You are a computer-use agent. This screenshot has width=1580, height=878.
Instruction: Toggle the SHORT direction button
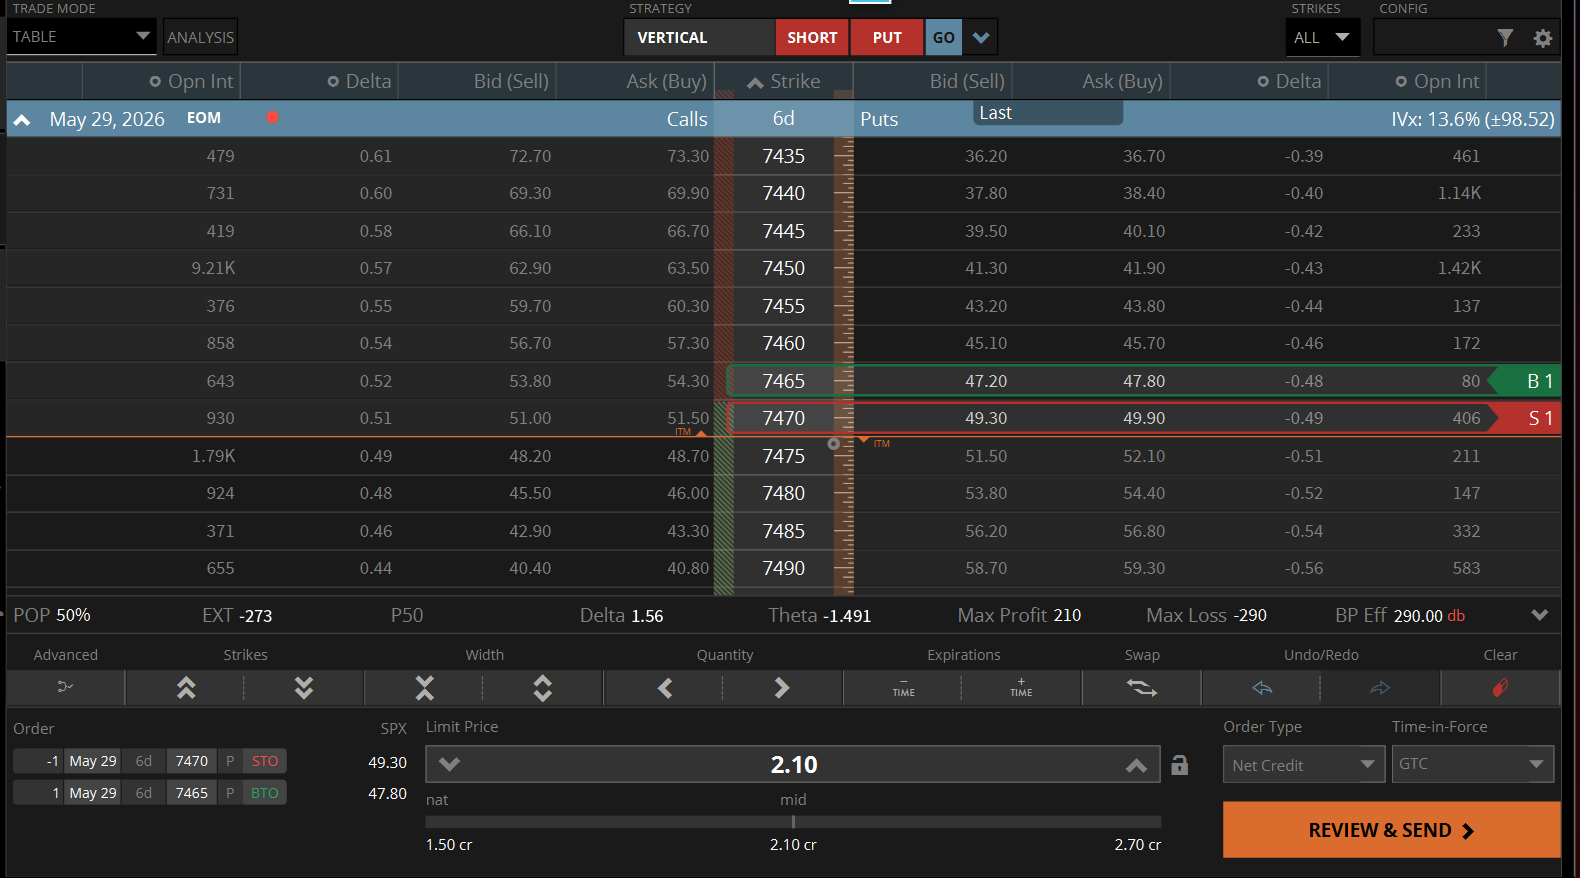(812, 38)
